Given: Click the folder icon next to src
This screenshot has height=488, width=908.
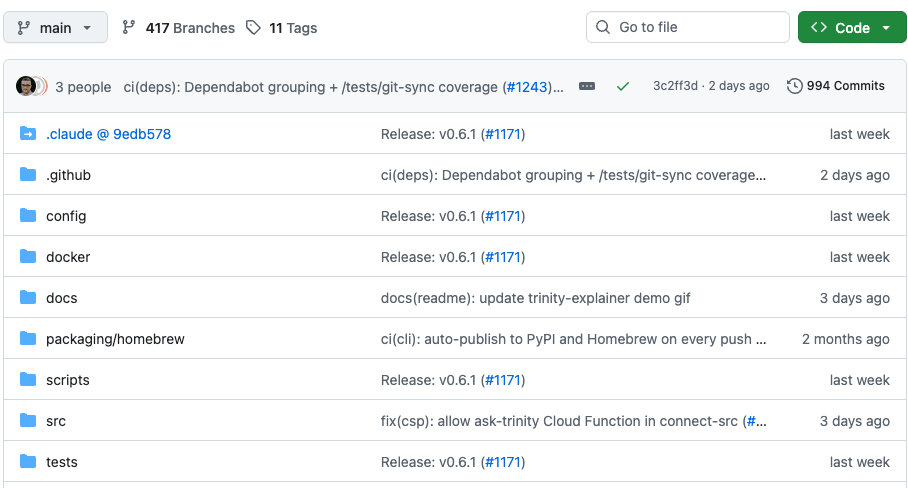Looking at the screenshot, I should [x=28, y=420].
